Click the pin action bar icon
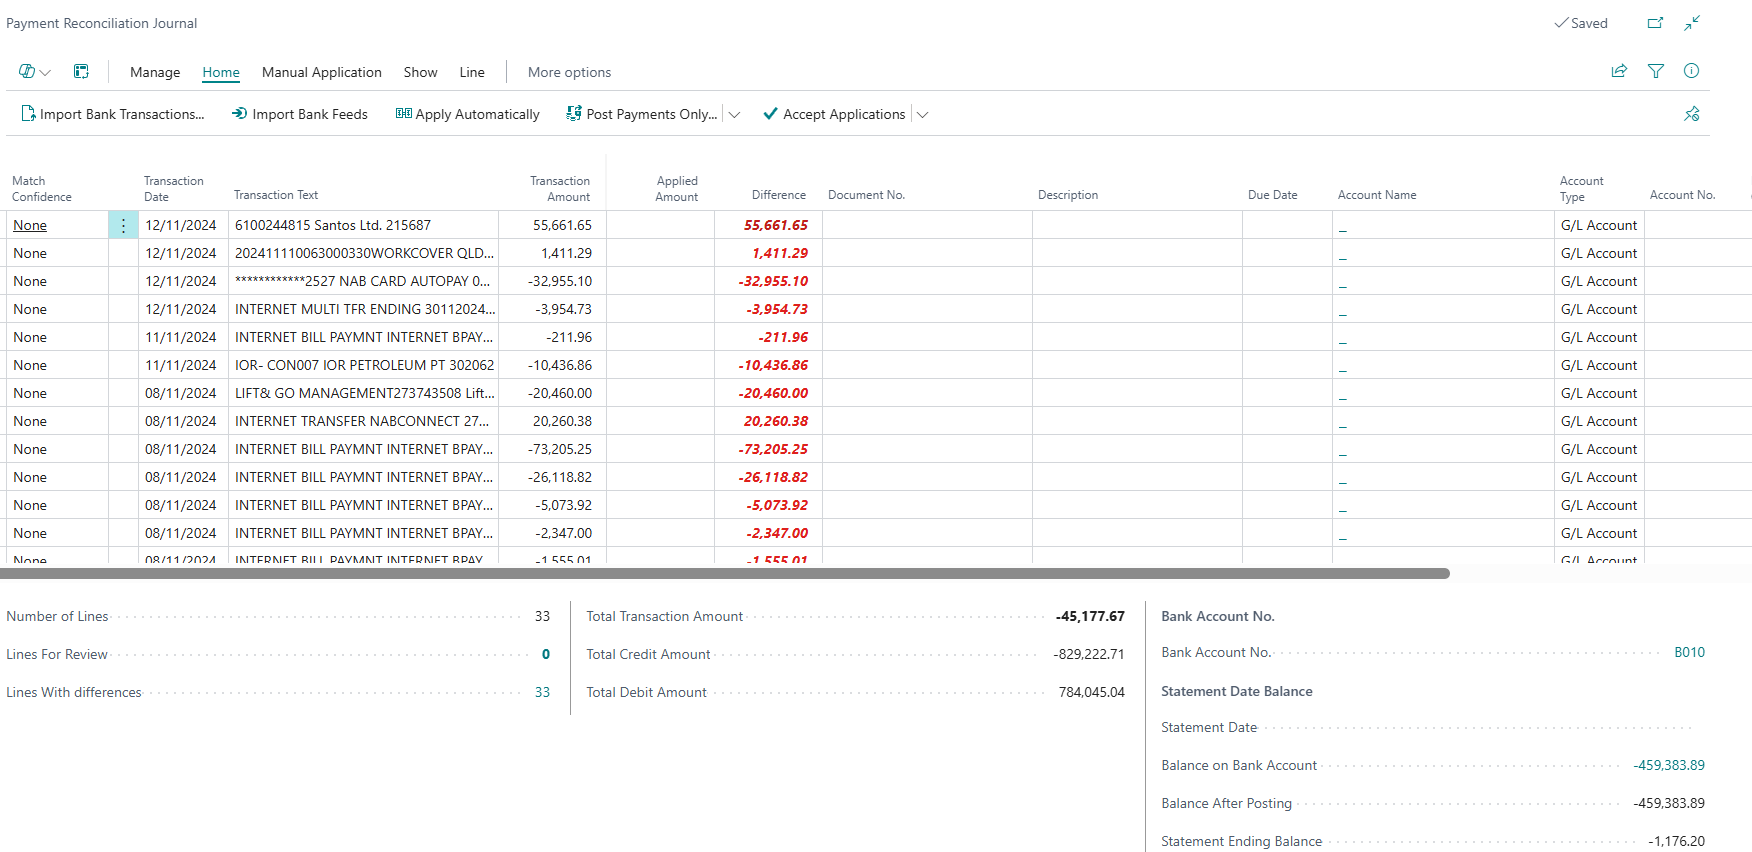Screen dimensions: 1752x852 pos(1692,114)
